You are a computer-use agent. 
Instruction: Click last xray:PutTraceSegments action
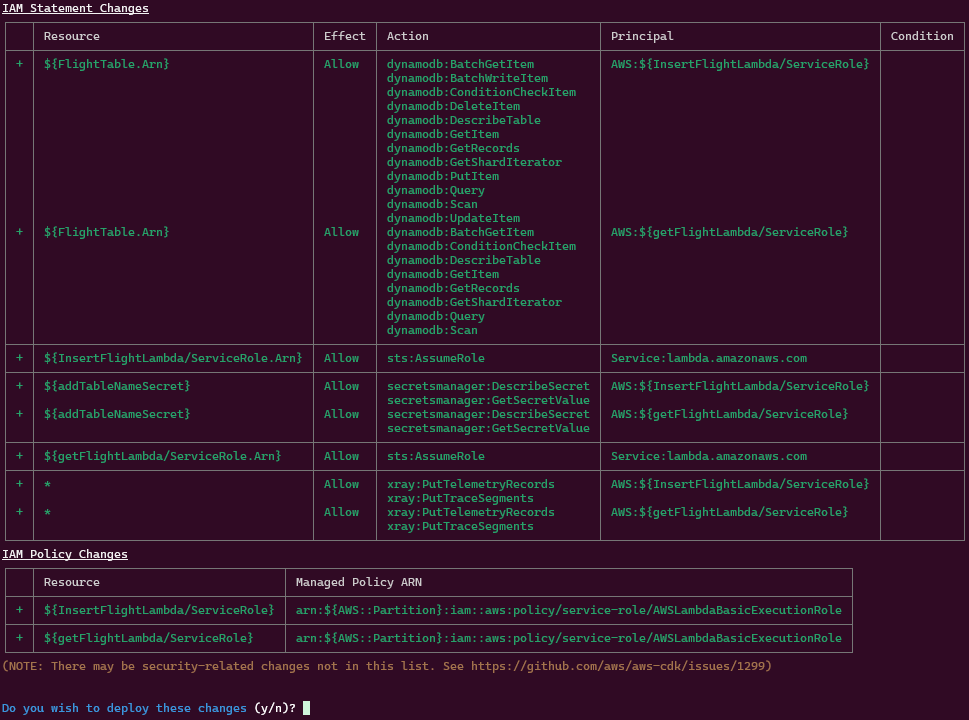point(460,526)
